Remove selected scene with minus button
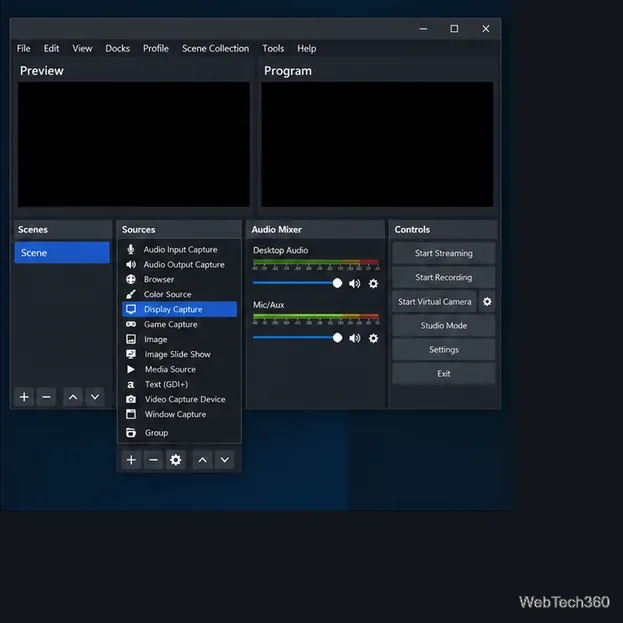Image resolution: width=623 pixels, height=623 pixels. (x=46, y=397)
